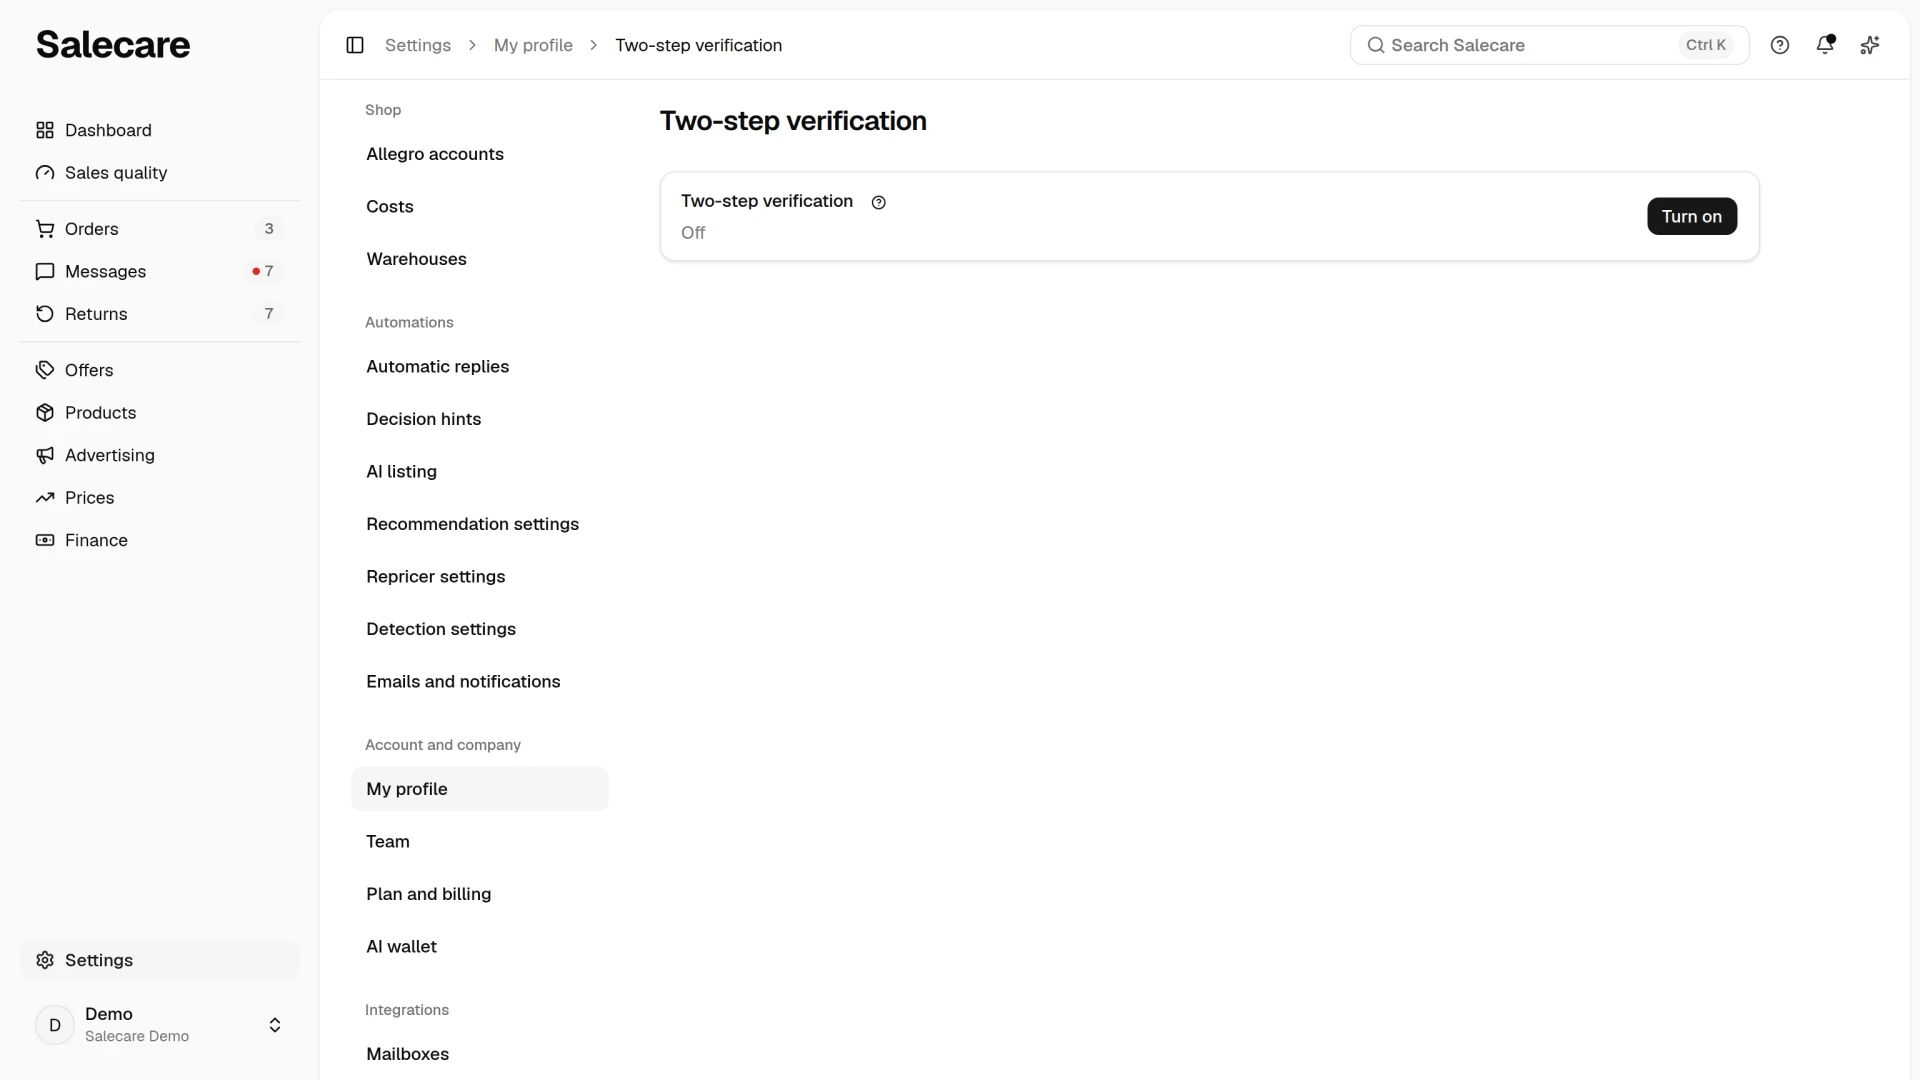The height and width of the screenshot is (1080, 1920).
Task: Turn on two-step verification
Action: pos(1692,216)
